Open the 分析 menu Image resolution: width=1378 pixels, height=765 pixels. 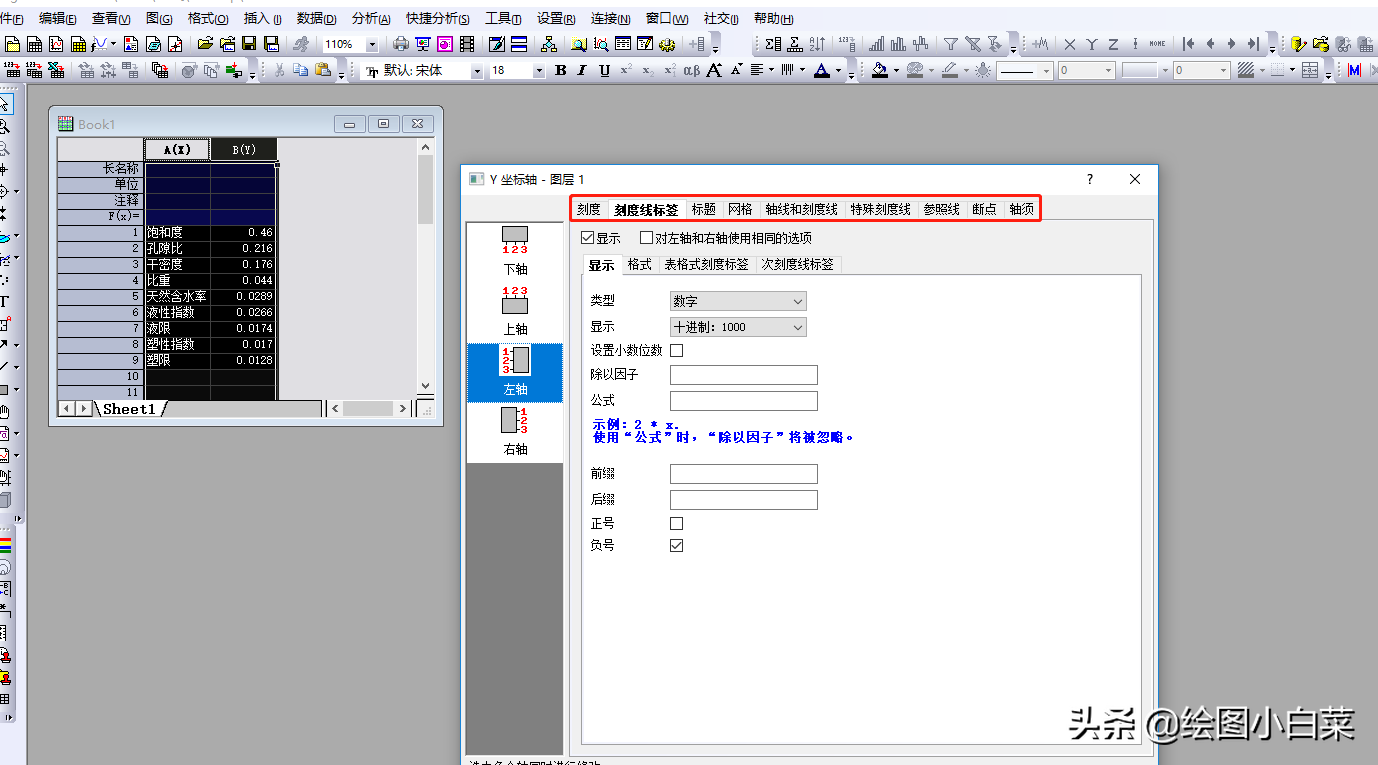click(x=371, y=18)
